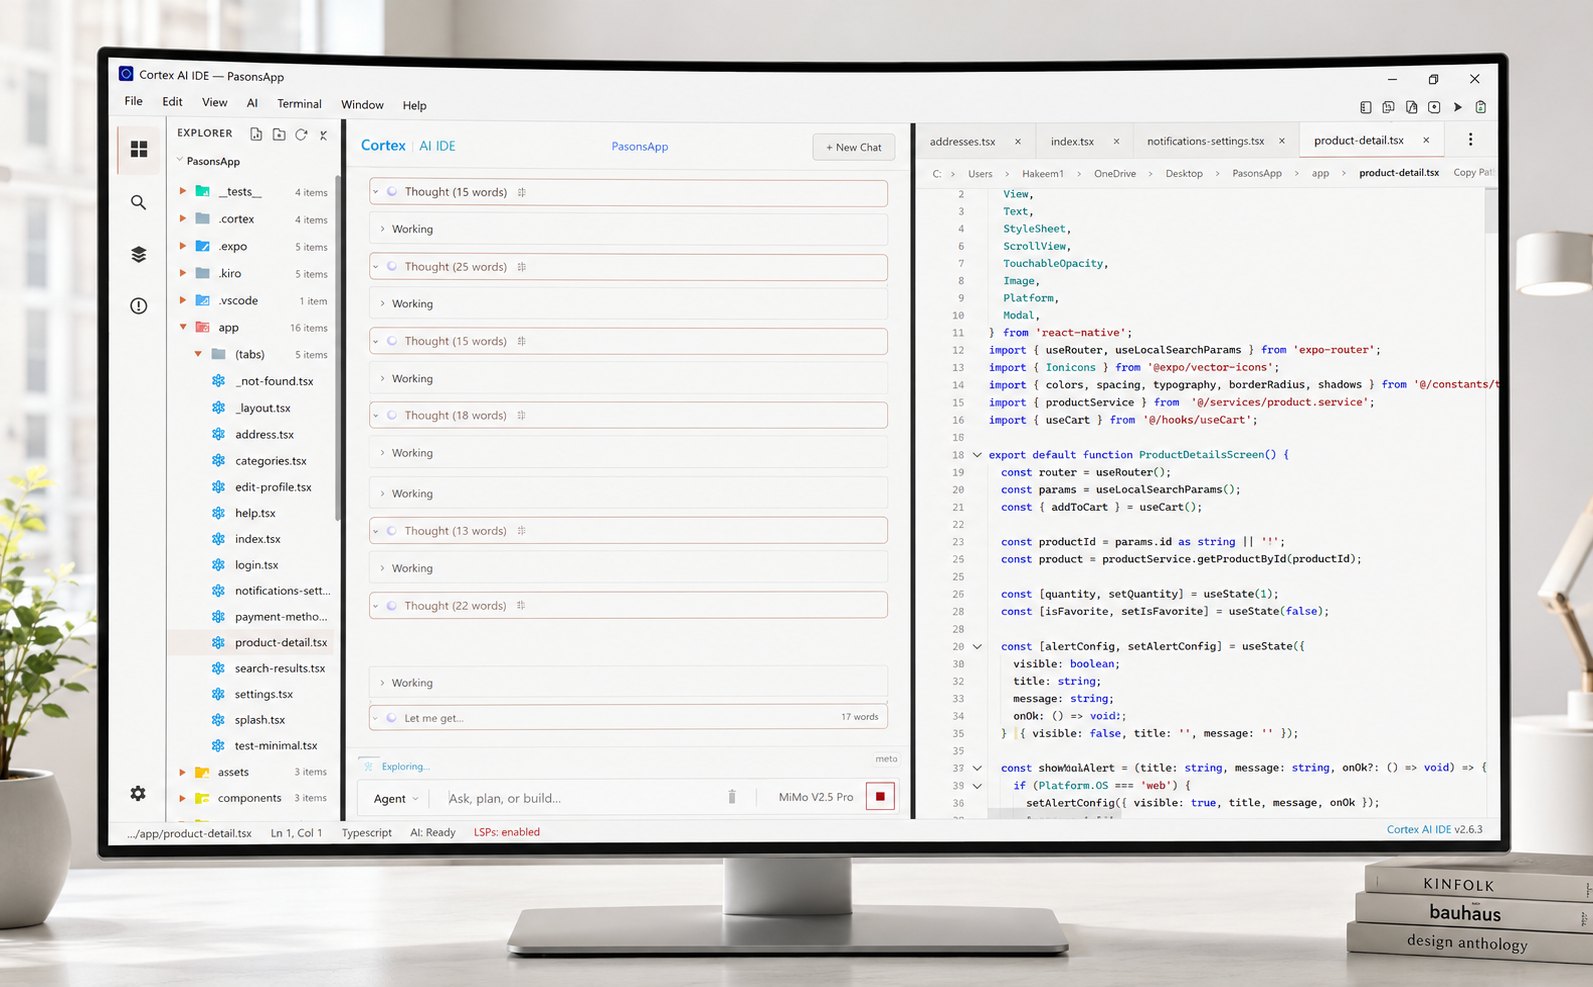The width and height of the screenshot is (1593, 987).
Task: Expand the .vscode folder
Action: (x=183, y=300)
